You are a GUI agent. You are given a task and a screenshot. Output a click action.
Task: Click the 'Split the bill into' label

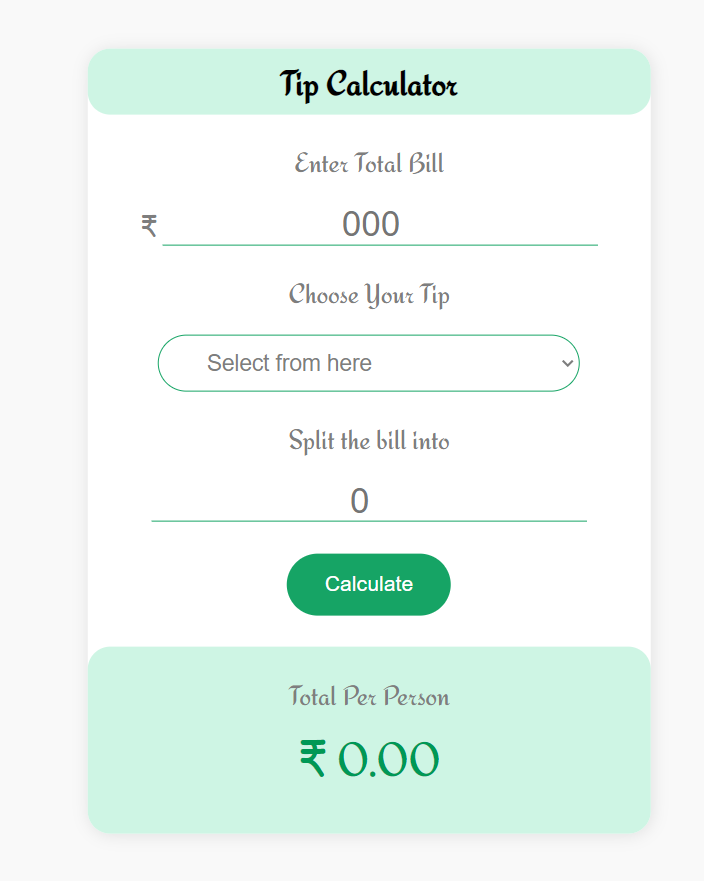[368, 440]
